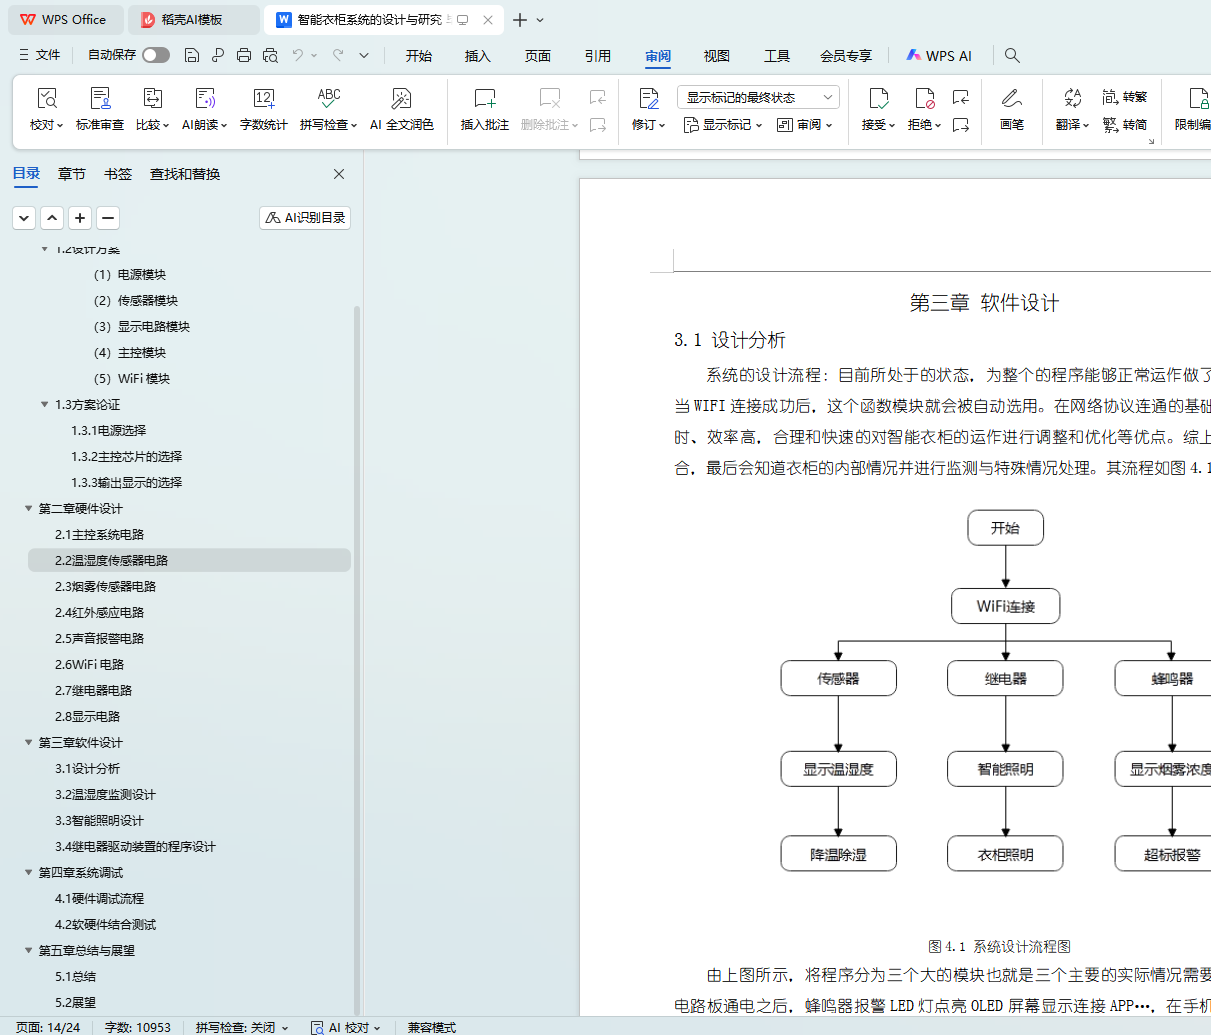Close the navigation pane
The width and height of the screenshot is (1211, 1035).
tap(339, 174)
